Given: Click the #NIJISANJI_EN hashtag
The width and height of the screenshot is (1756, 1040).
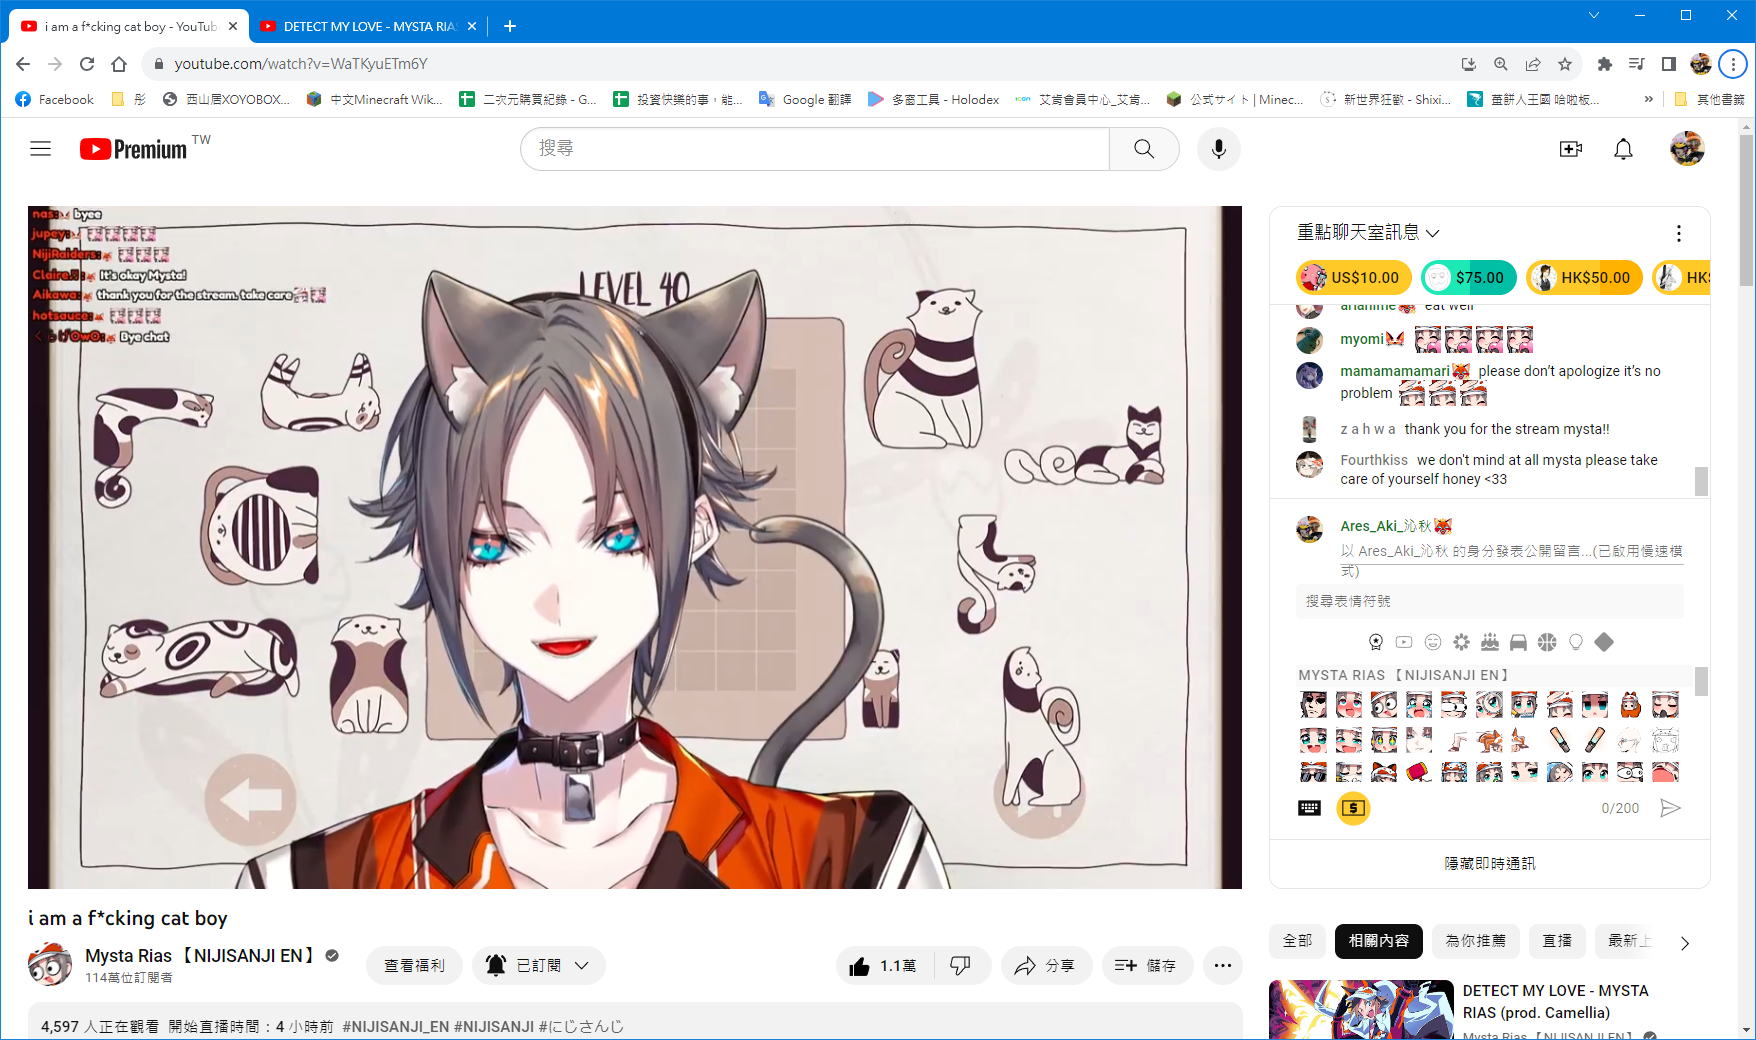Looking at the screenshot, I should pos(396,1027).
